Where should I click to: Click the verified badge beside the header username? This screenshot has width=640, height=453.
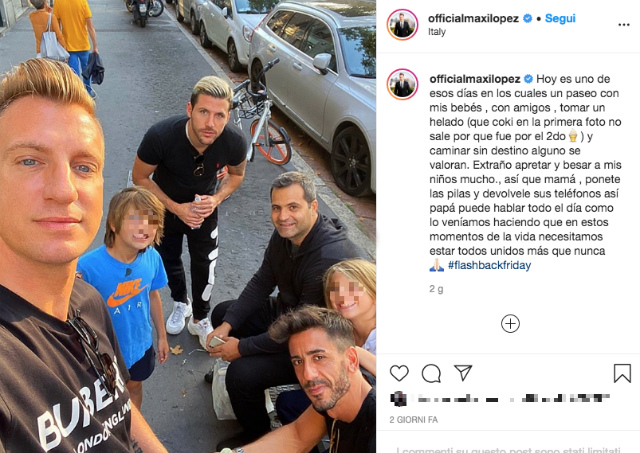[527, 18]
